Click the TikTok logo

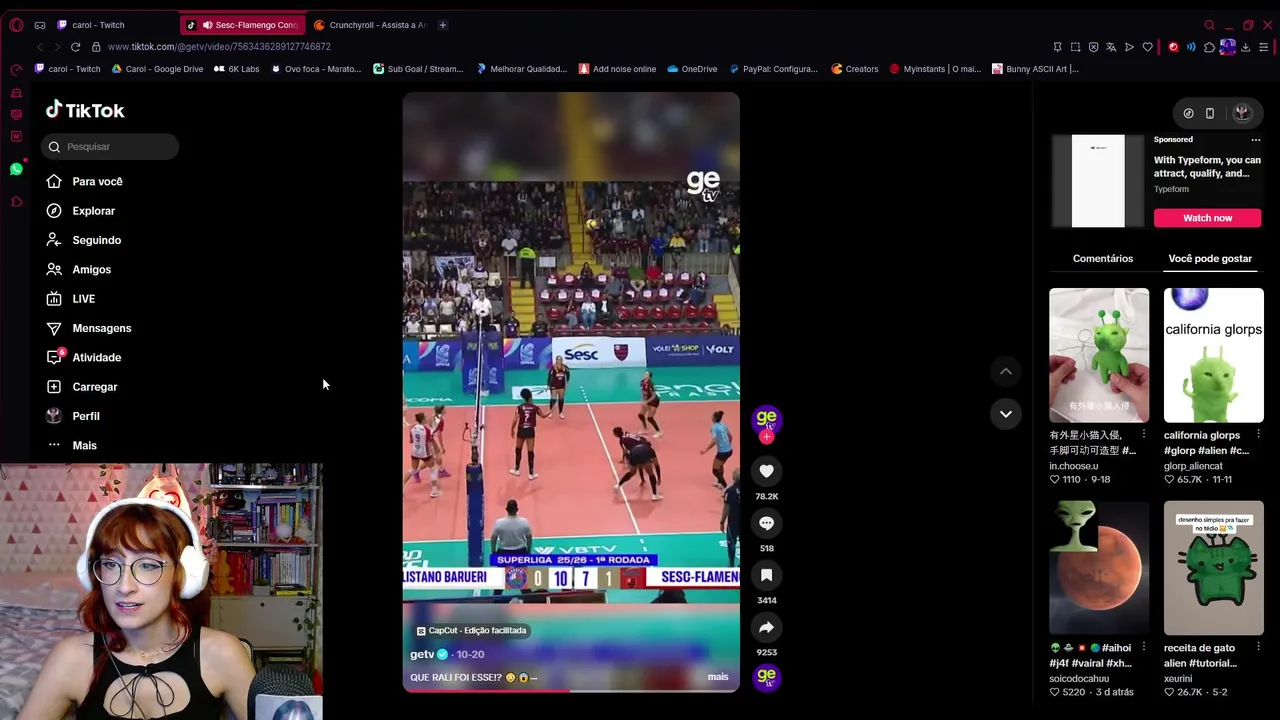(85, 110)
